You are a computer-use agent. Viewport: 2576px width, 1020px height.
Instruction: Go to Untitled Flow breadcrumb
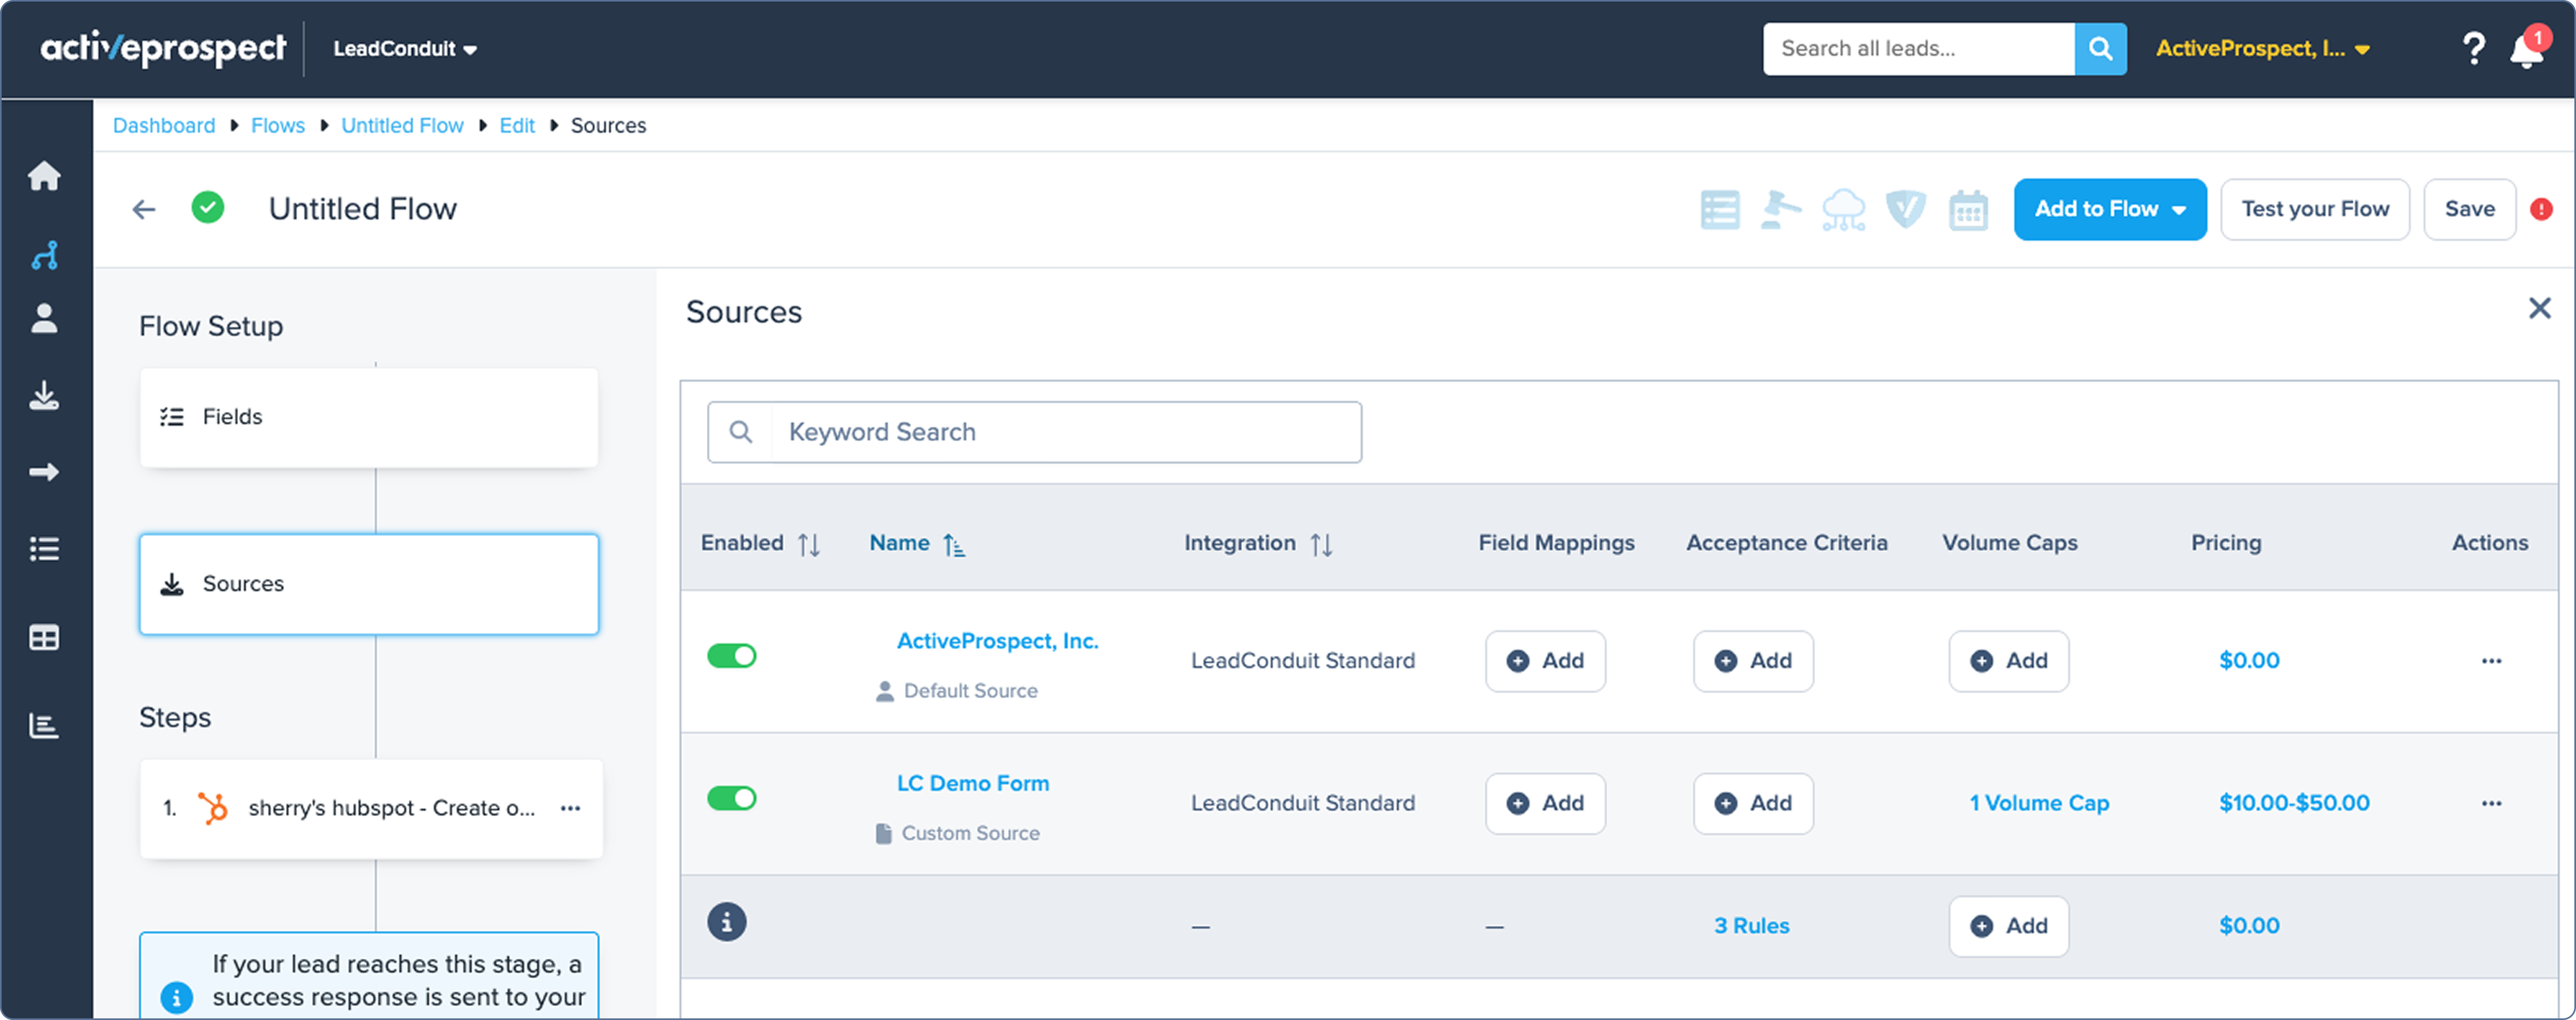tap(402, 126)
